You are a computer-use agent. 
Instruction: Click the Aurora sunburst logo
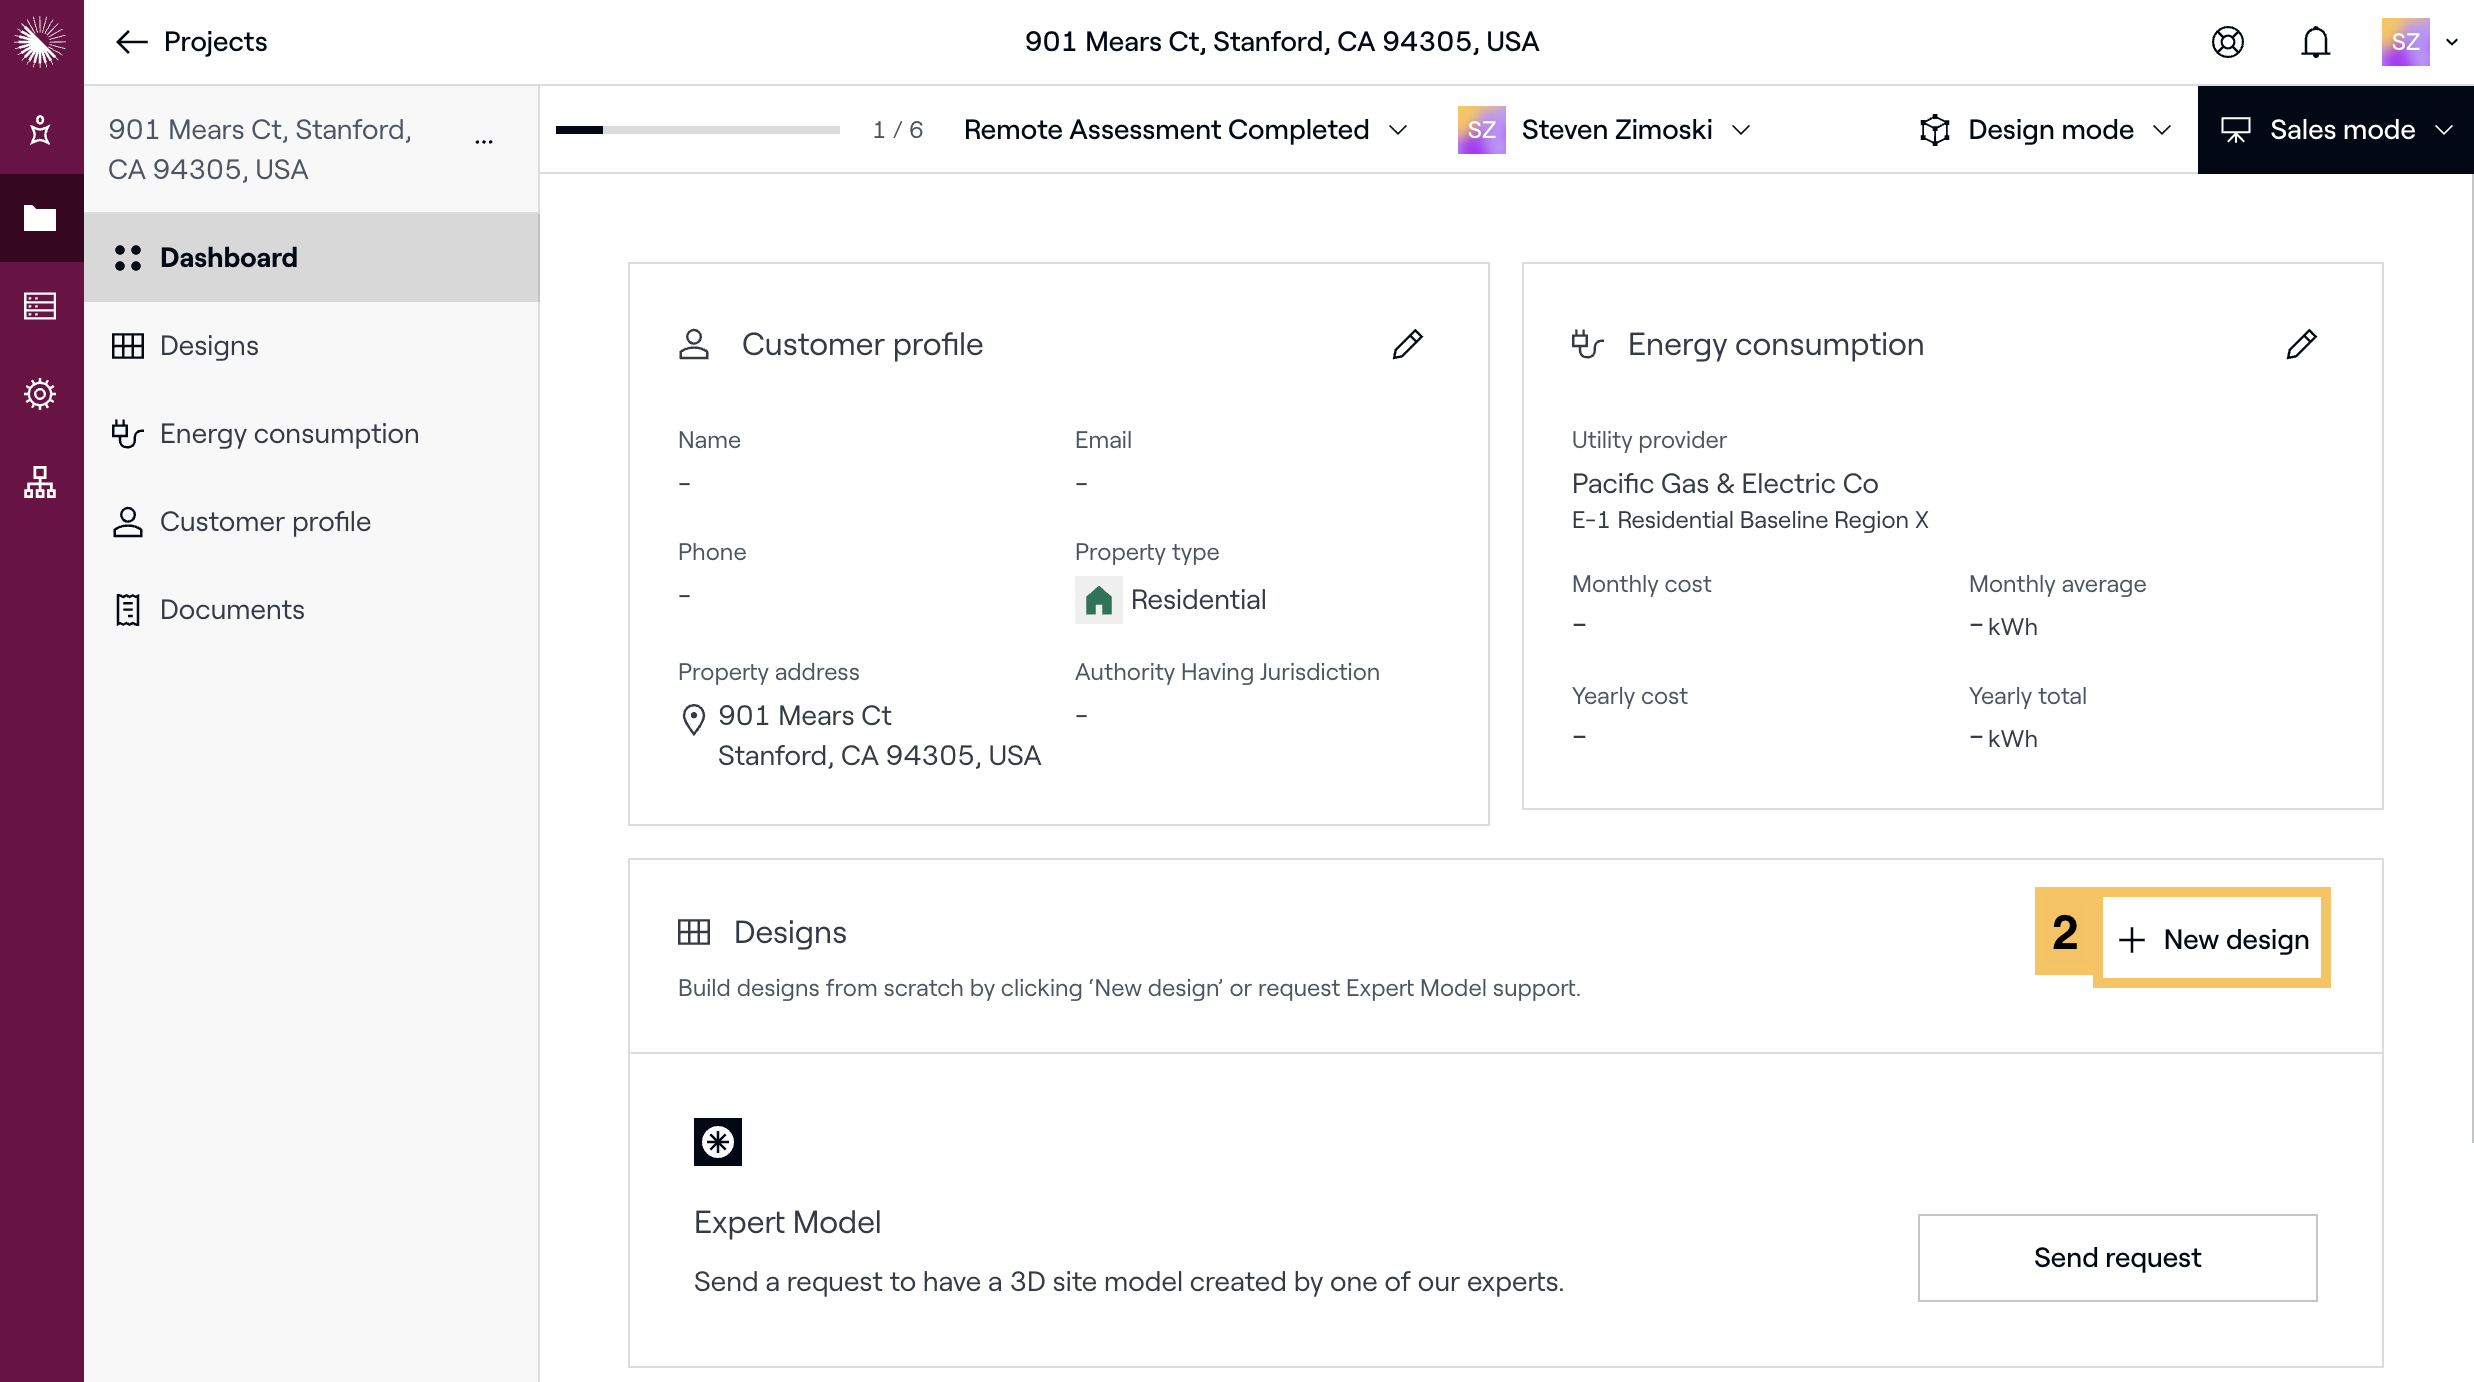pyautogui.click(x=40, y=42)
